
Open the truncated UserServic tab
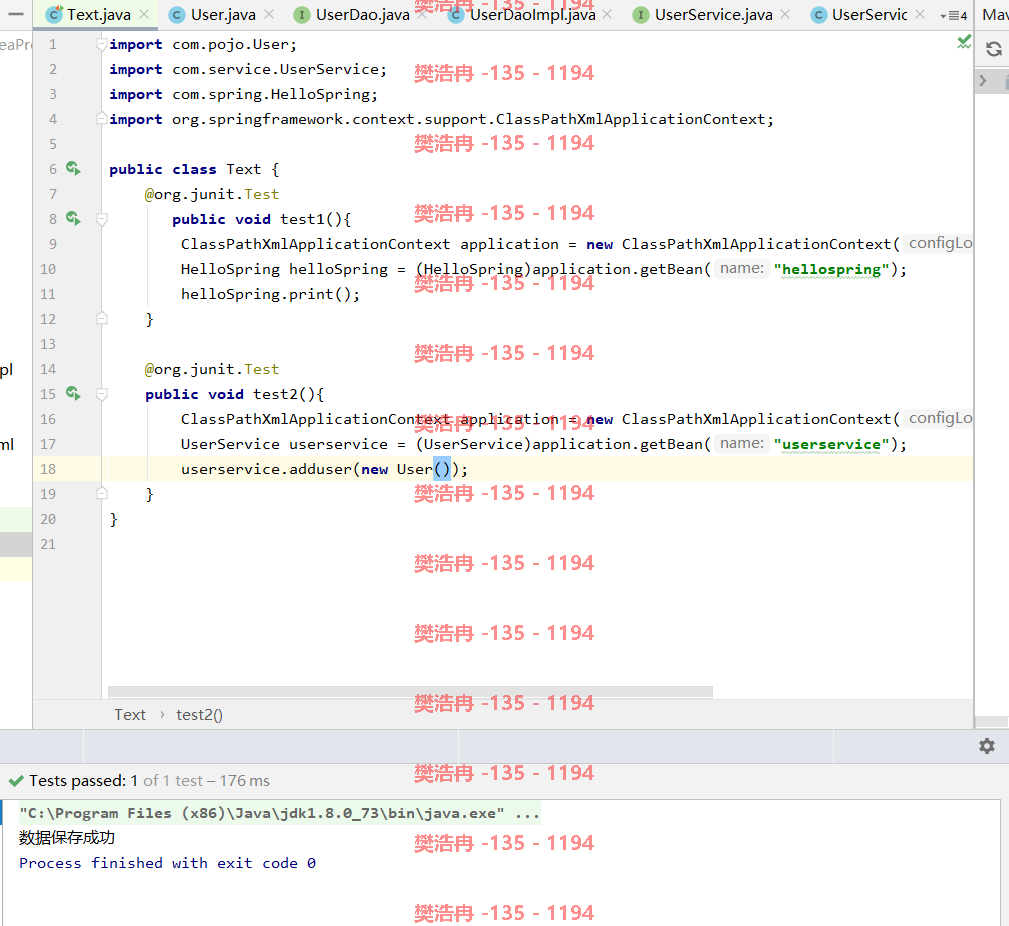[869, 14]
